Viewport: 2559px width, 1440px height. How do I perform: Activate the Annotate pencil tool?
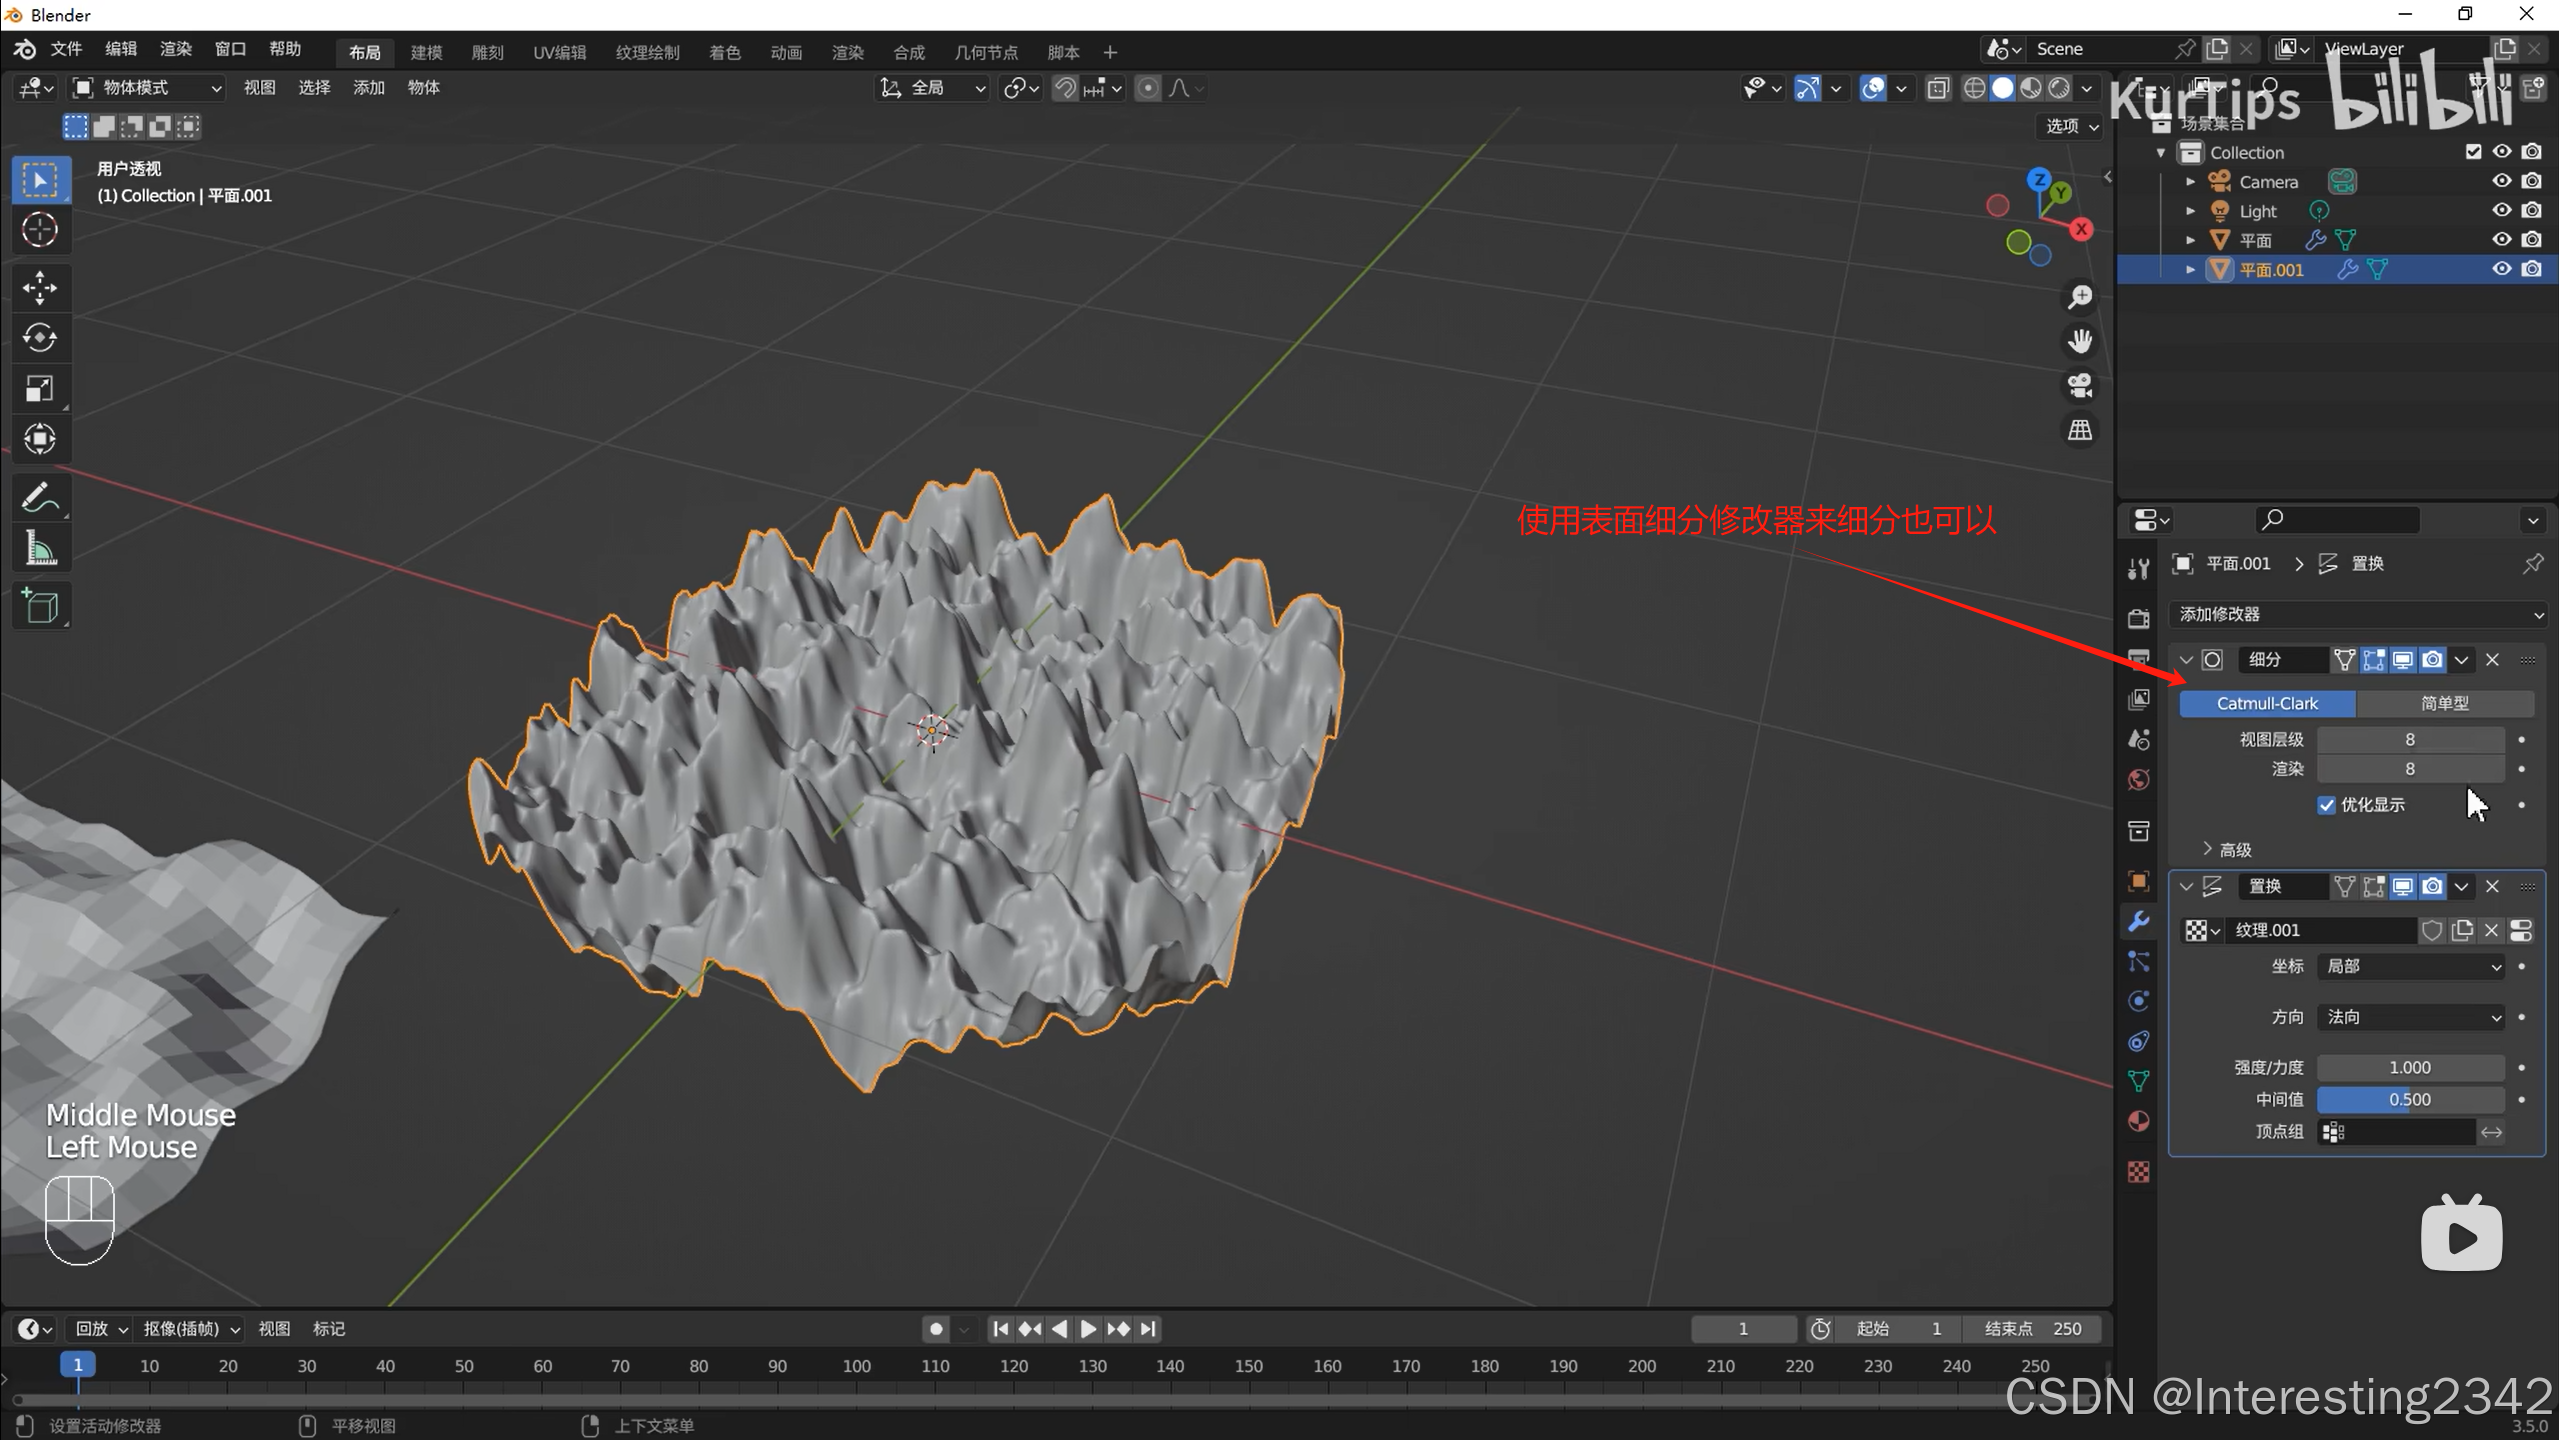click(40, 497)
